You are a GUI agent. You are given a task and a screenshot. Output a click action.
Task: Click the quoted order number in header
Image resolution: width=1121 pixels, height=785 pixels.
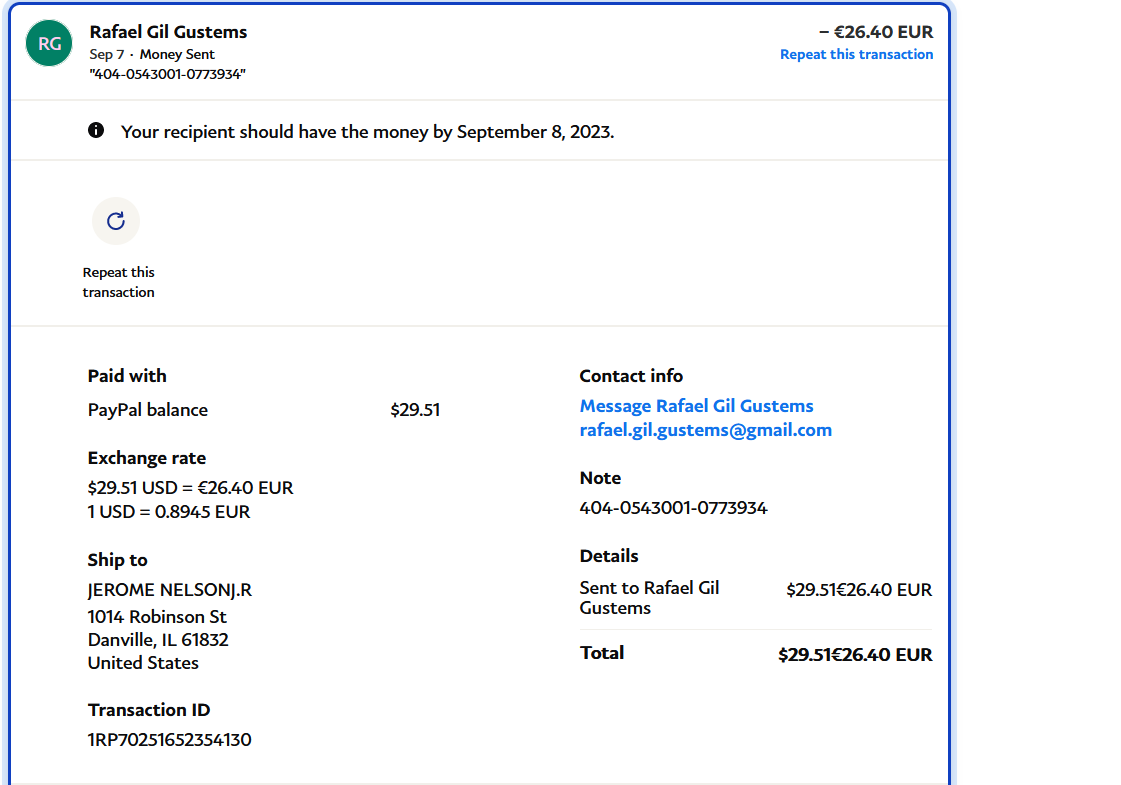pos(168,74)
